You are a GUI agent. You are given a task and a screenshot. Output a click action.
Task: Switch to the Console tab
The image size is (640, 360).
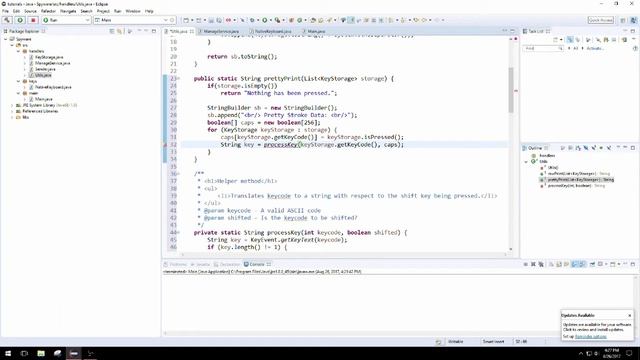257,264
